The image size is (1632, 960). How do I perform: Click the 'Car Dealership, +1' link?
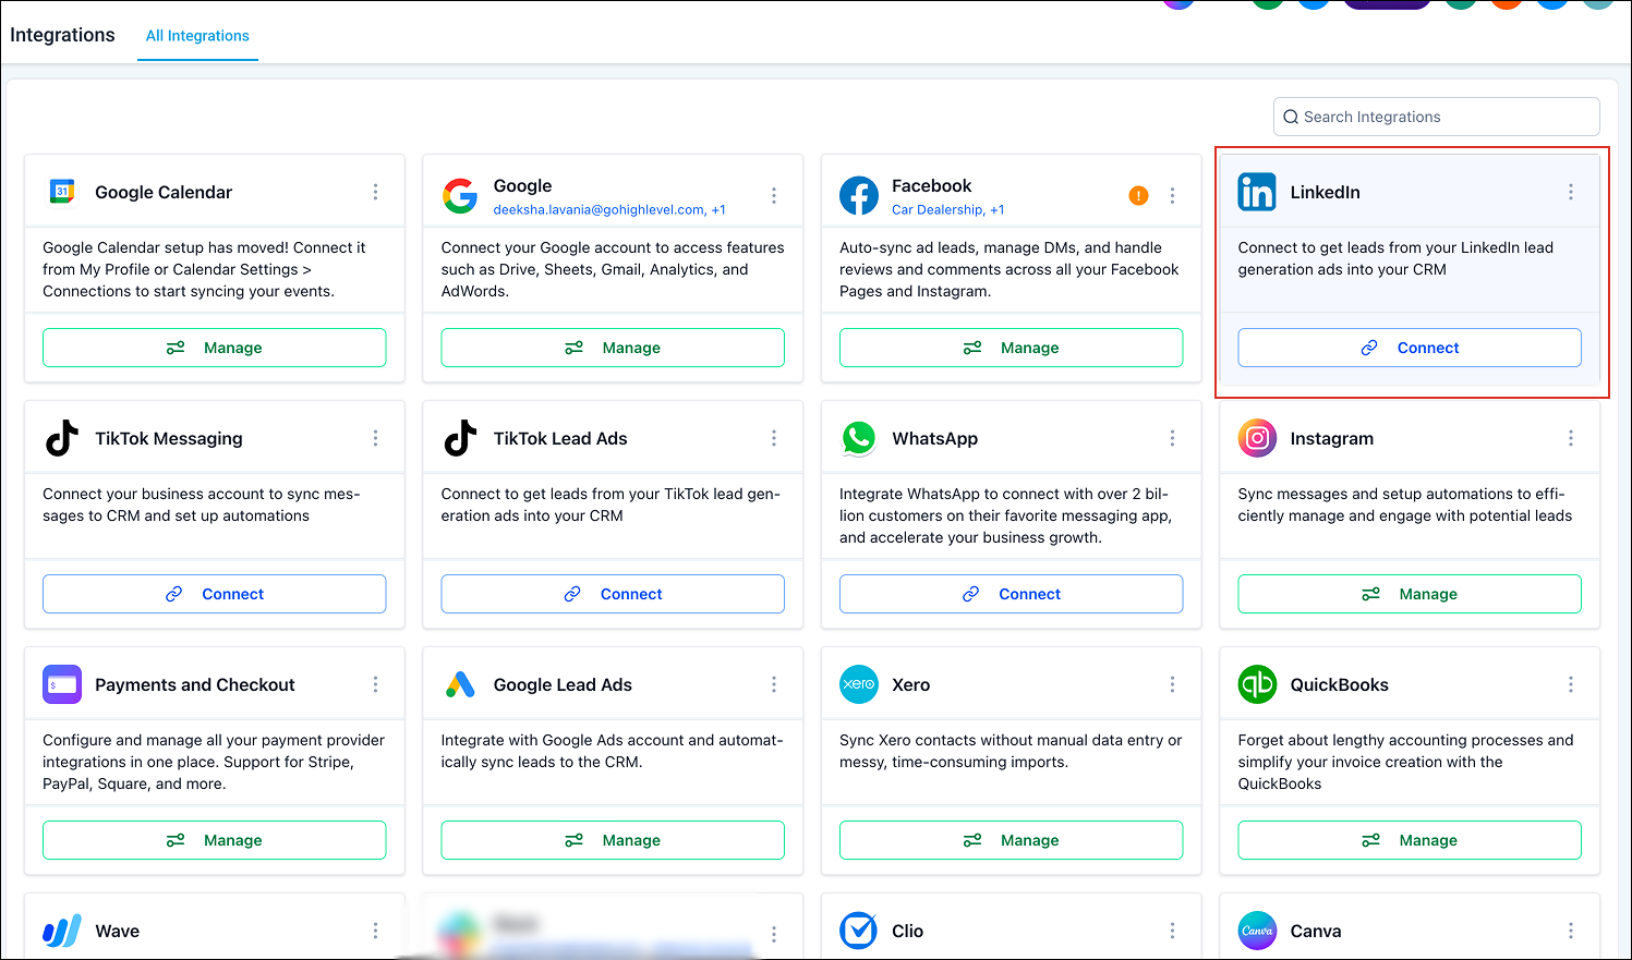(948, 210)
